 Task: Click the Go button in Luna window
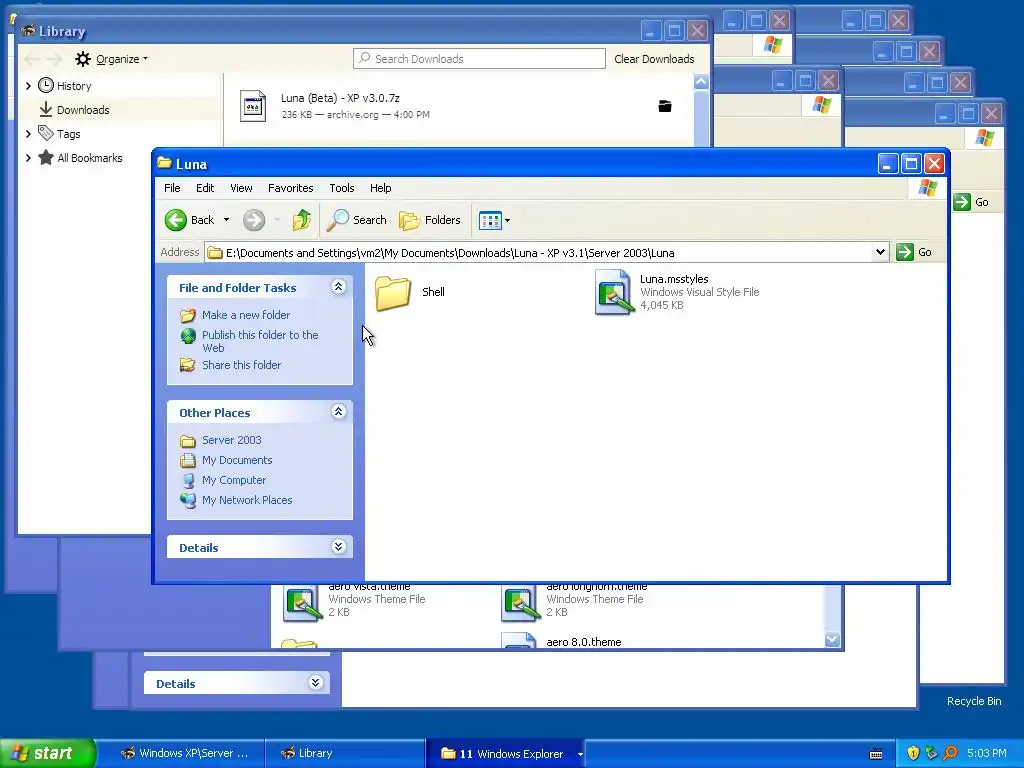click(914, 252)
